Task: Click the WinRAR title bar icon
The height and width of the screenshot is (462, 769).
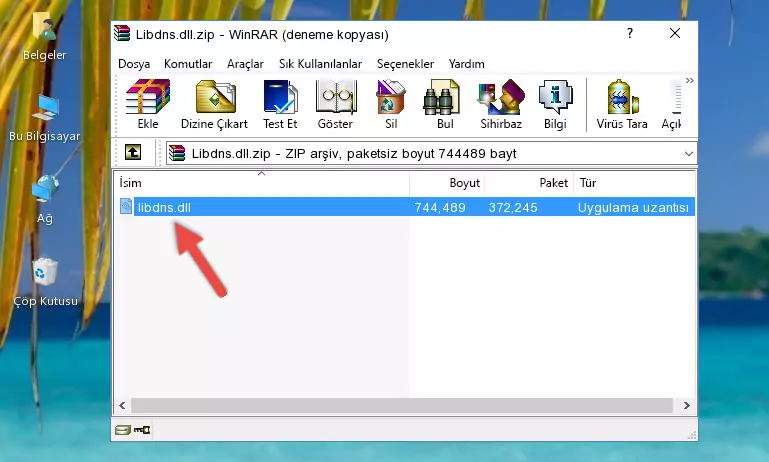Action: pyautogui.click(x=122, y=33)
